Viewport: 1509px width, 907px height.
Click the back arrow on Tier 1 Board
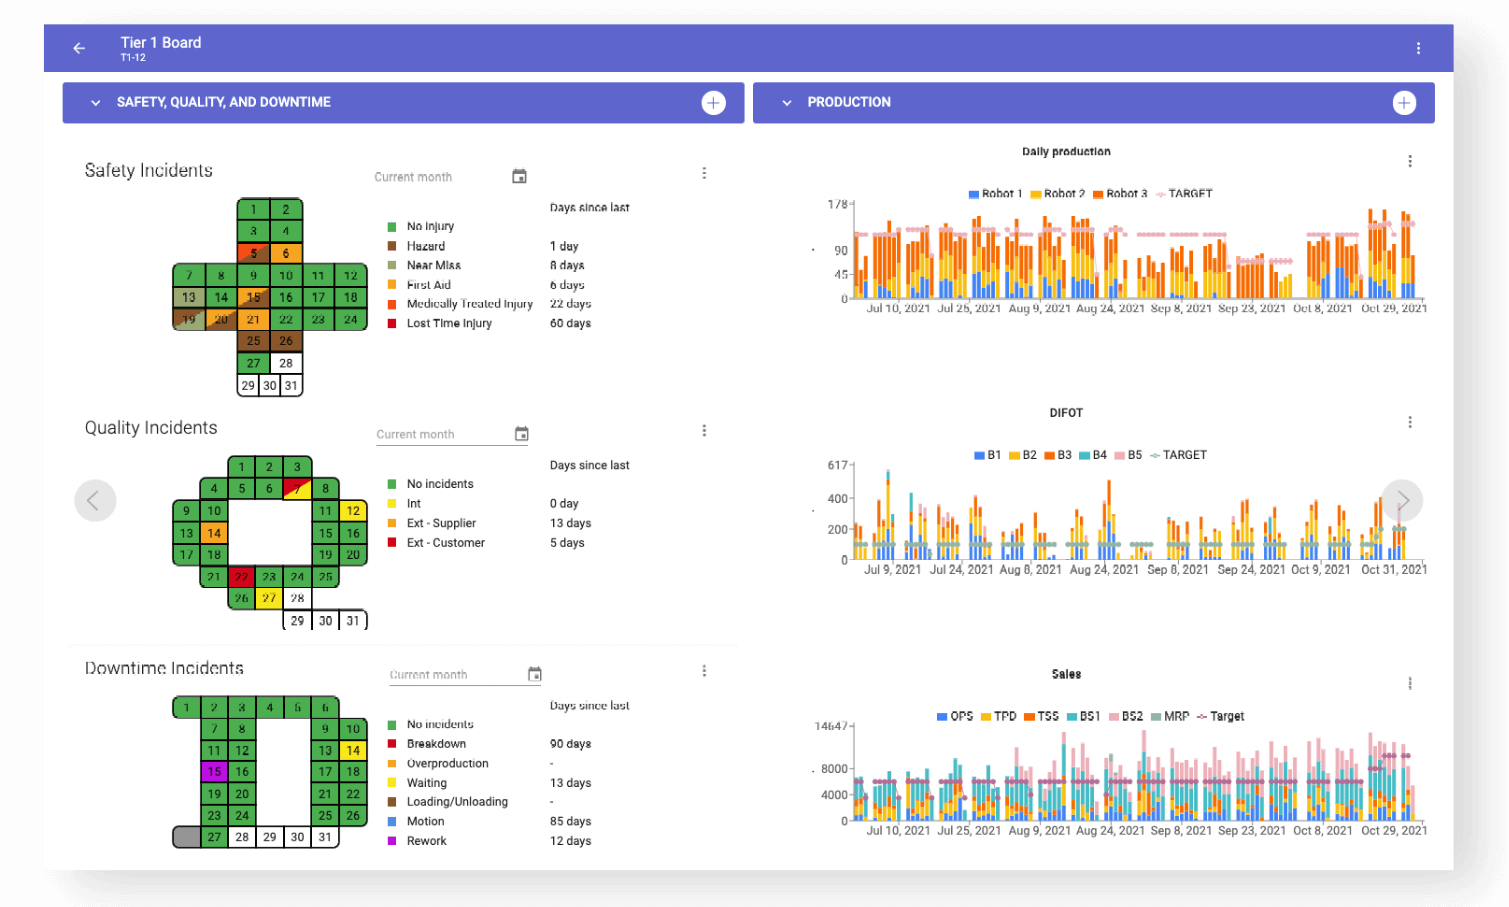[78, 47]
